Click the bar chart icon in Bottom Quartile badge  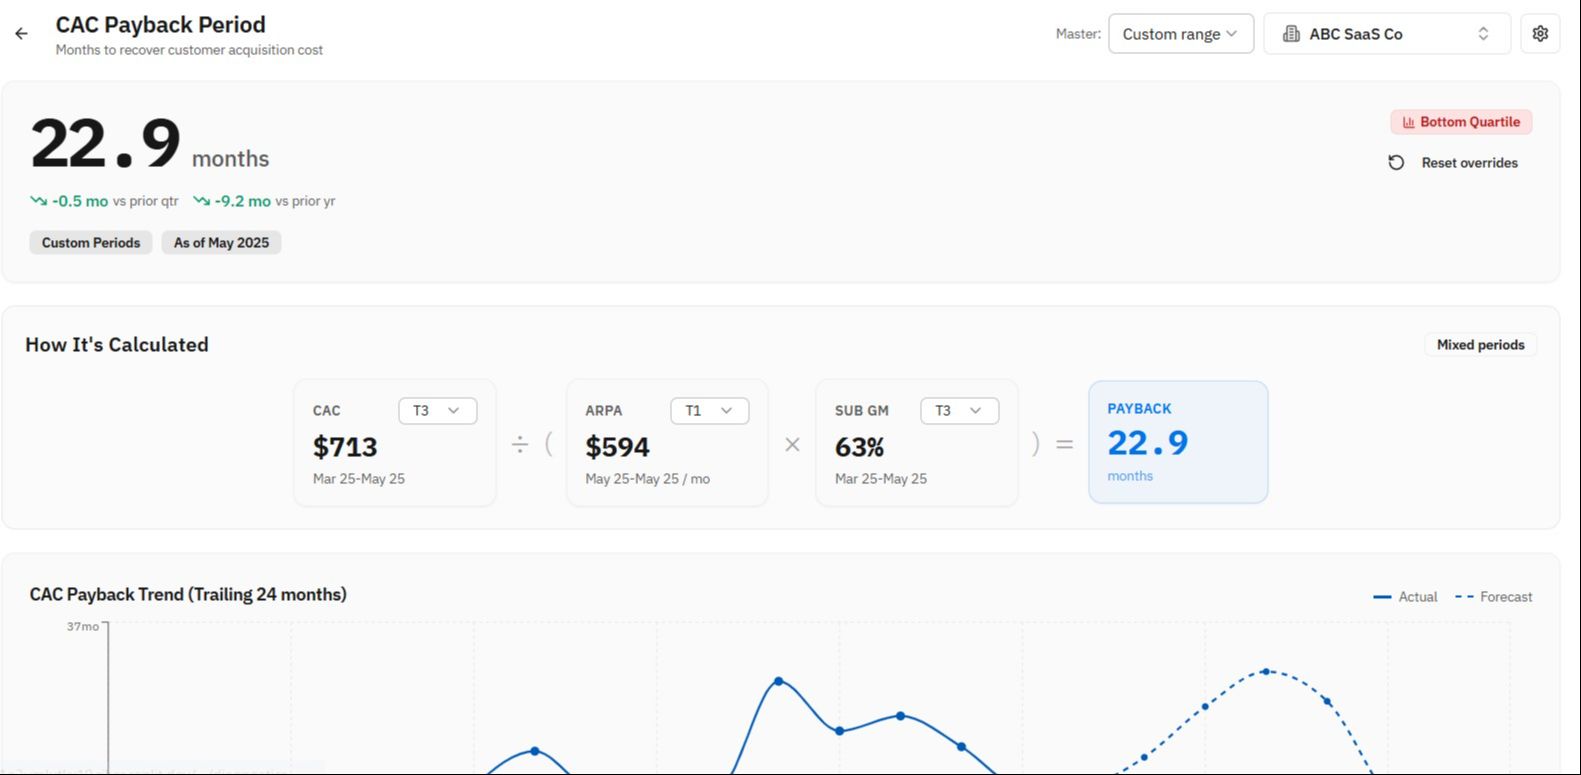[1408, 122]
